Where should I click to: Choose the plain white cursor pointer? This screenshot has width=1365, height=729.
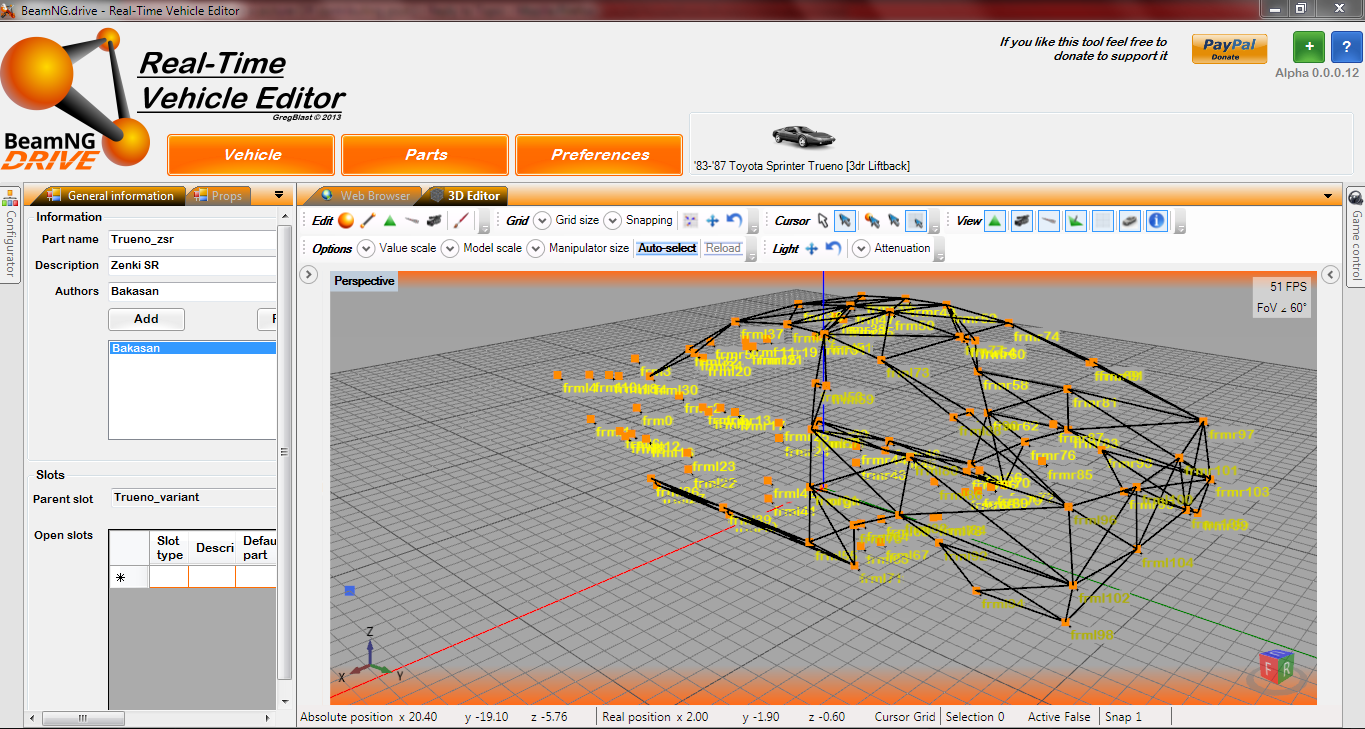823,221
